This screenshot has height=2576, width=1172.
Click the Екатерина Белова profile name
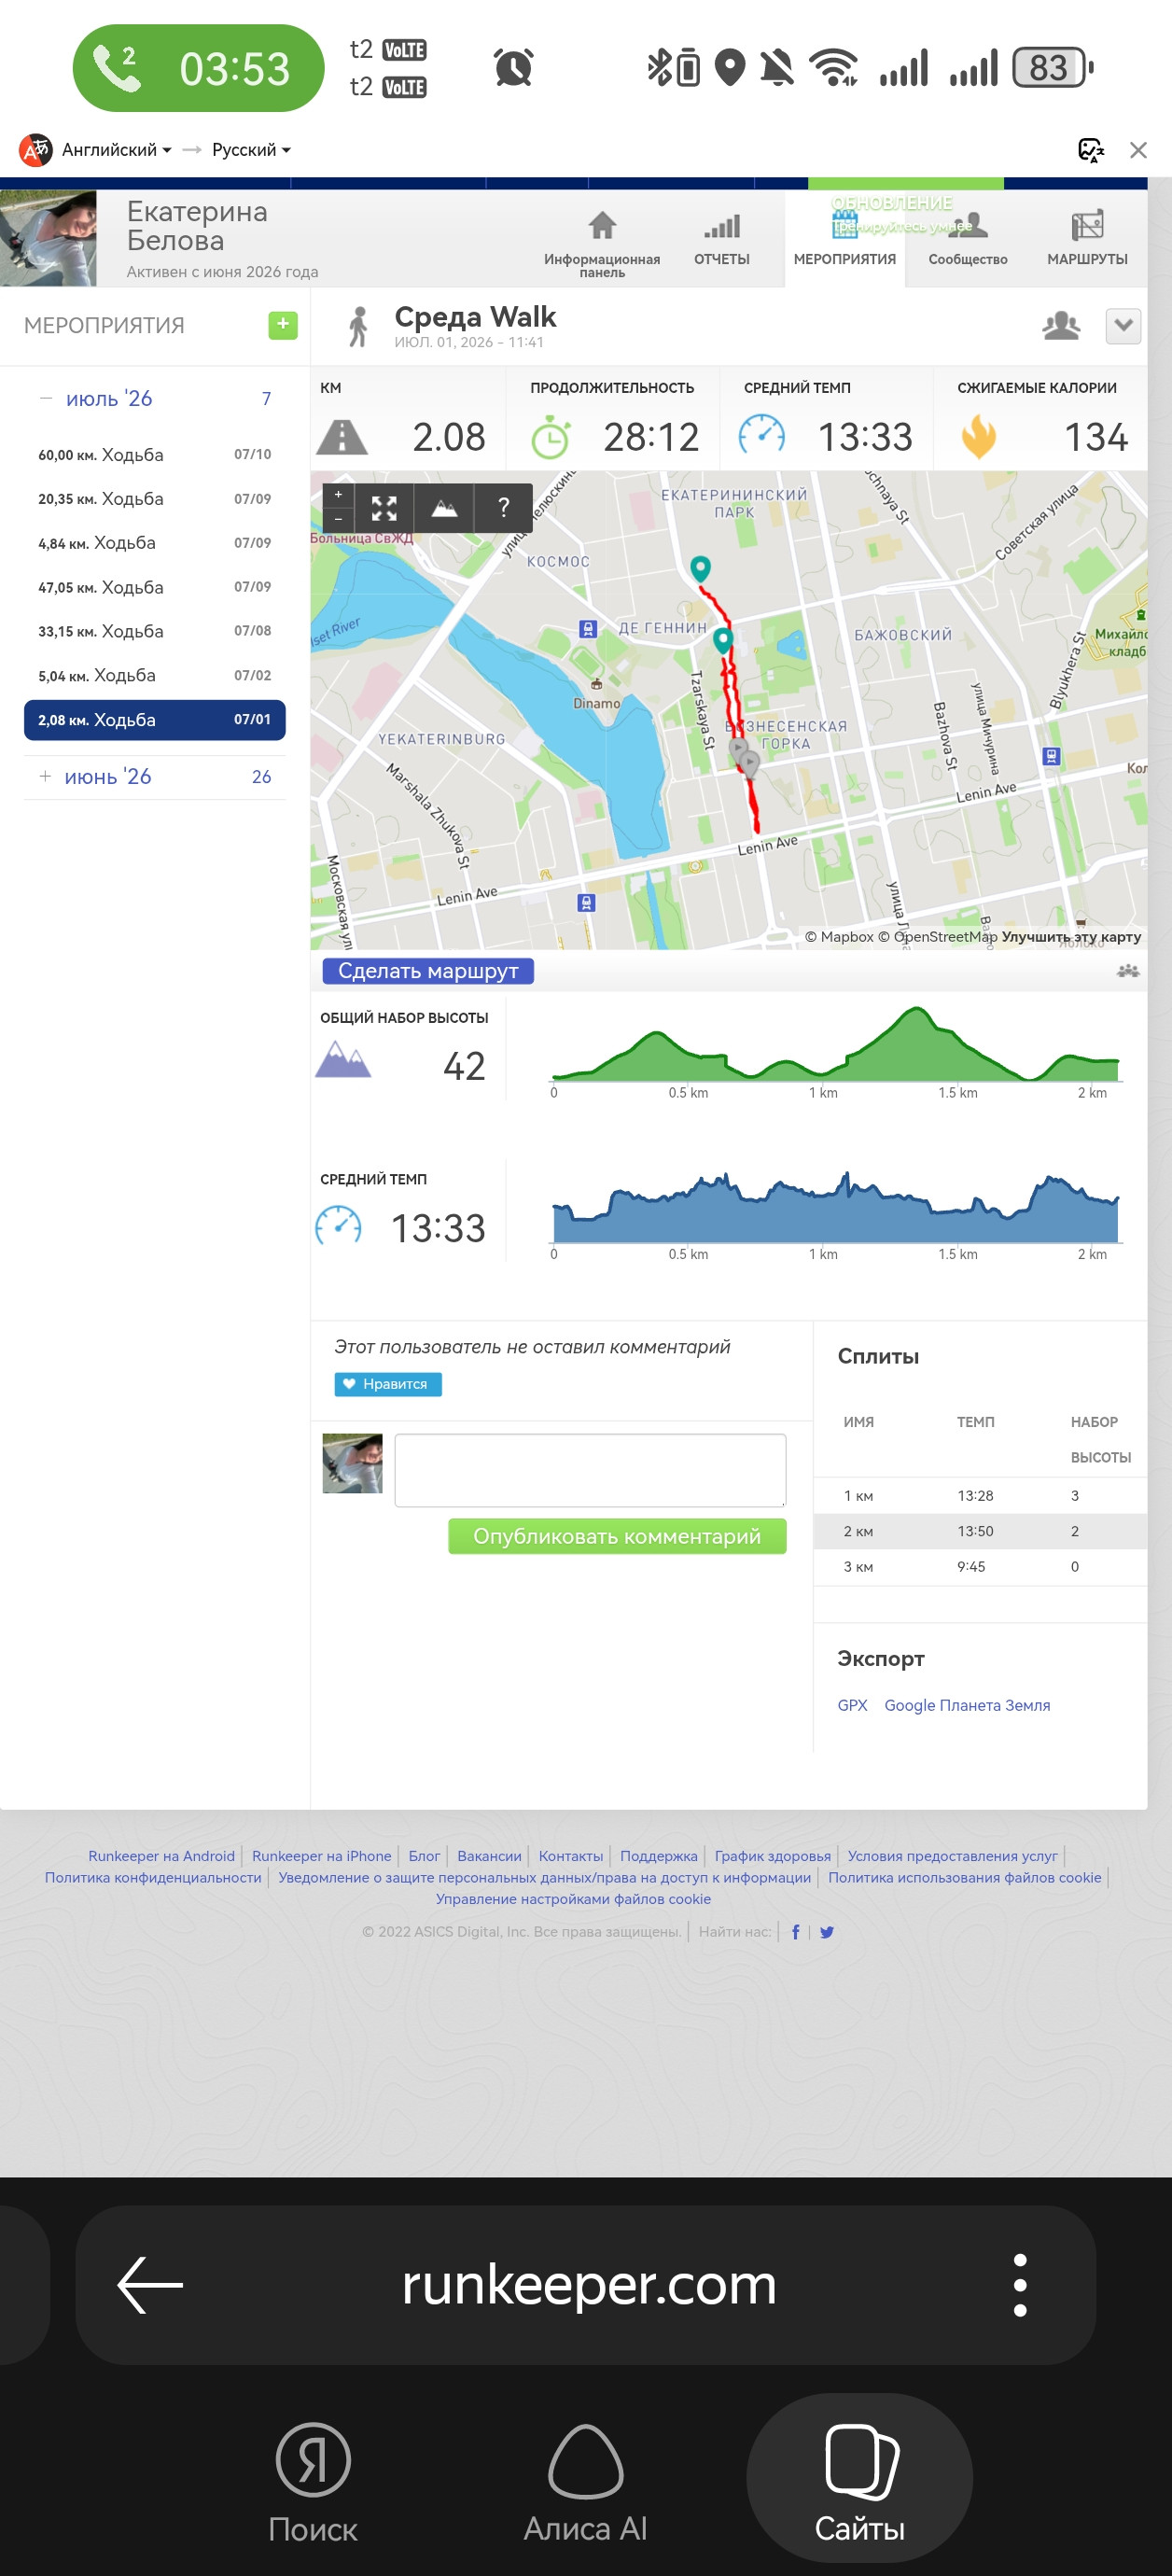pyautogui.click(x=197, y=226)
